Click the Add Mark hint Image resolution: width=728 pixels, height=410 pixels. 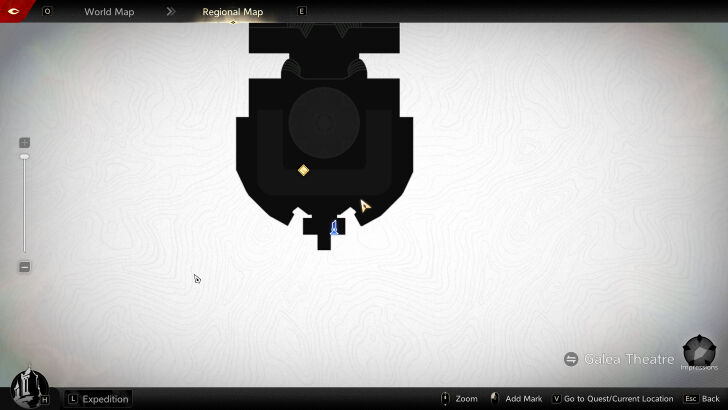(x=516, y=399)
